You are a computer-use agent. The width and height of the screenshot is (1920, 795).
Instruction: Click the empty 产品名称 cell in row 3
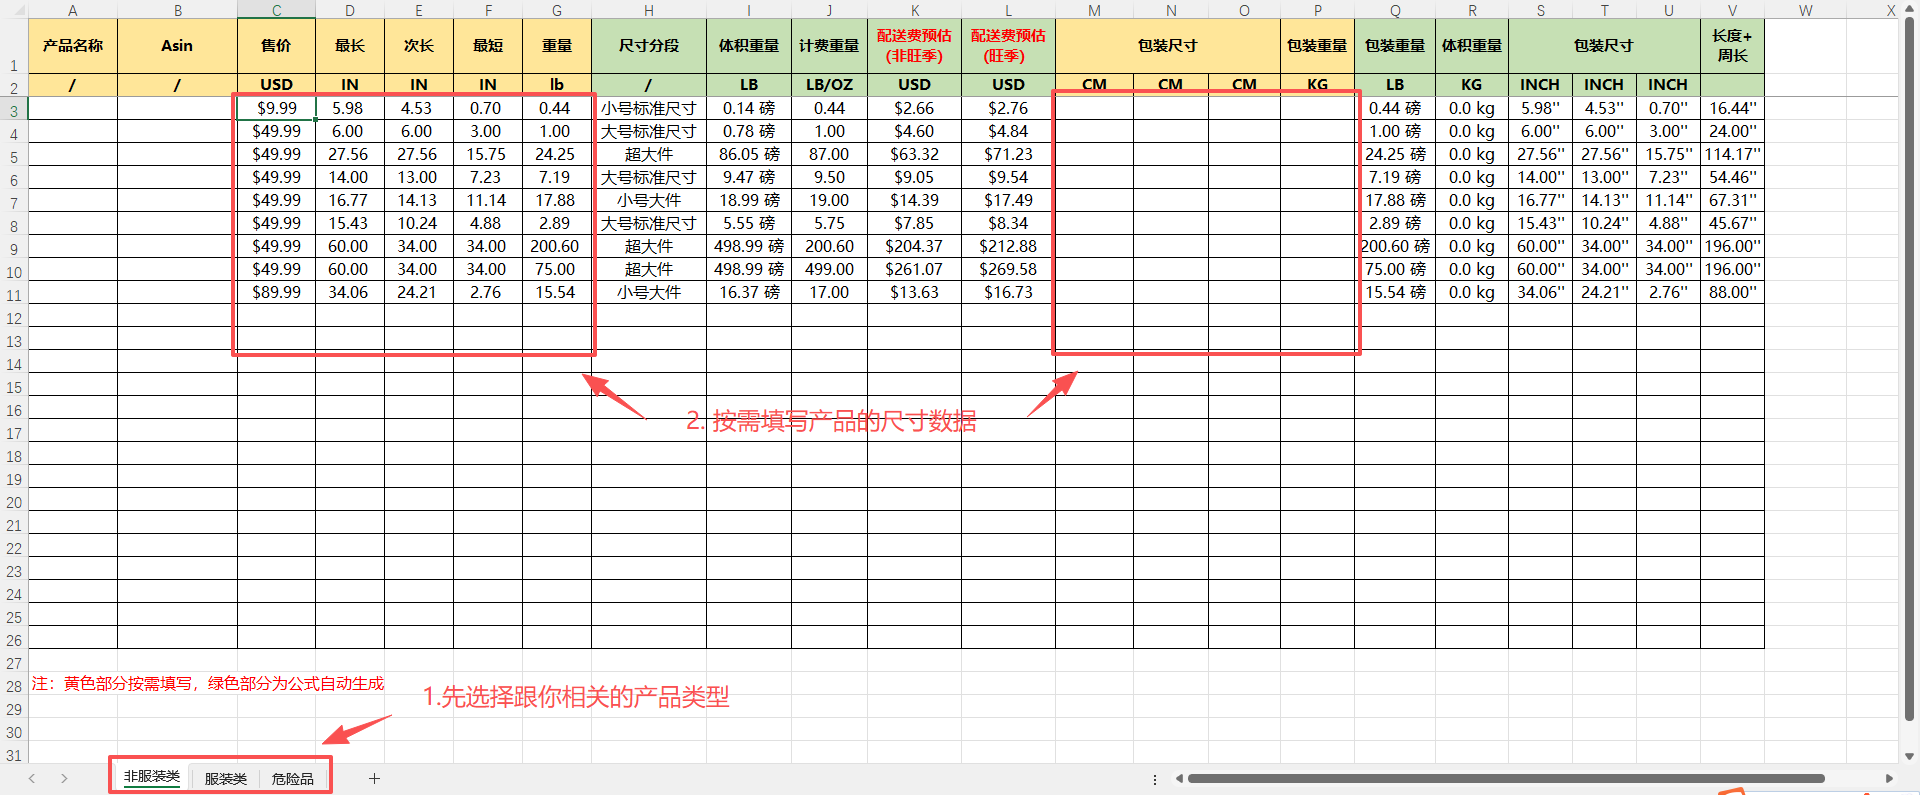(x=72, y=108)
